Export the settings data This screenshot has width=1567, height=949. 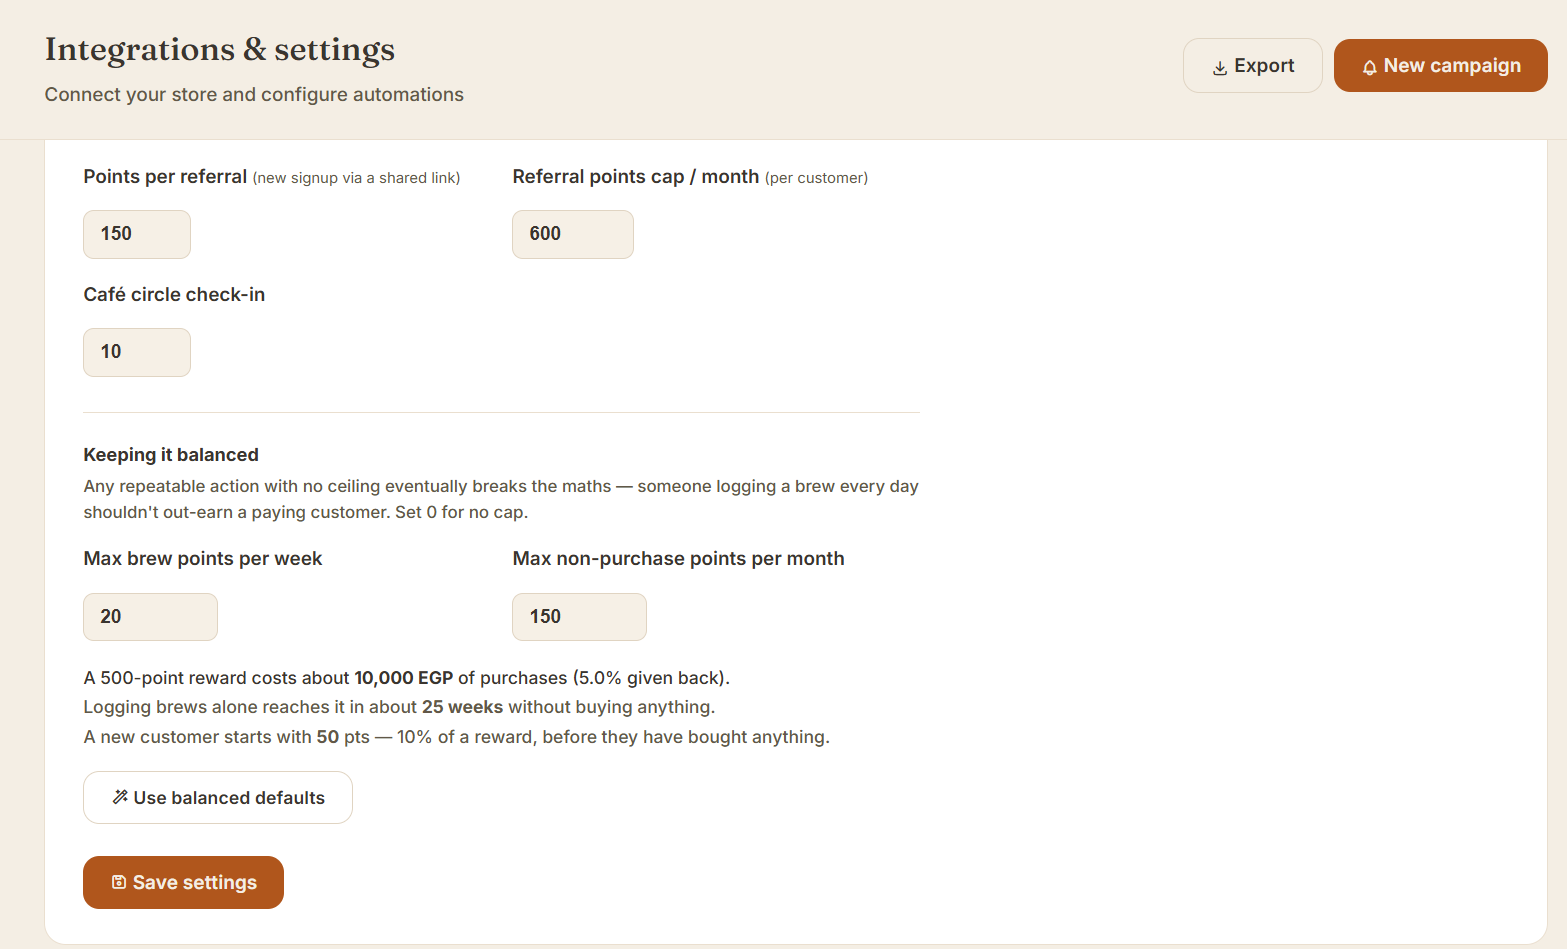[x=1253, y=66]
